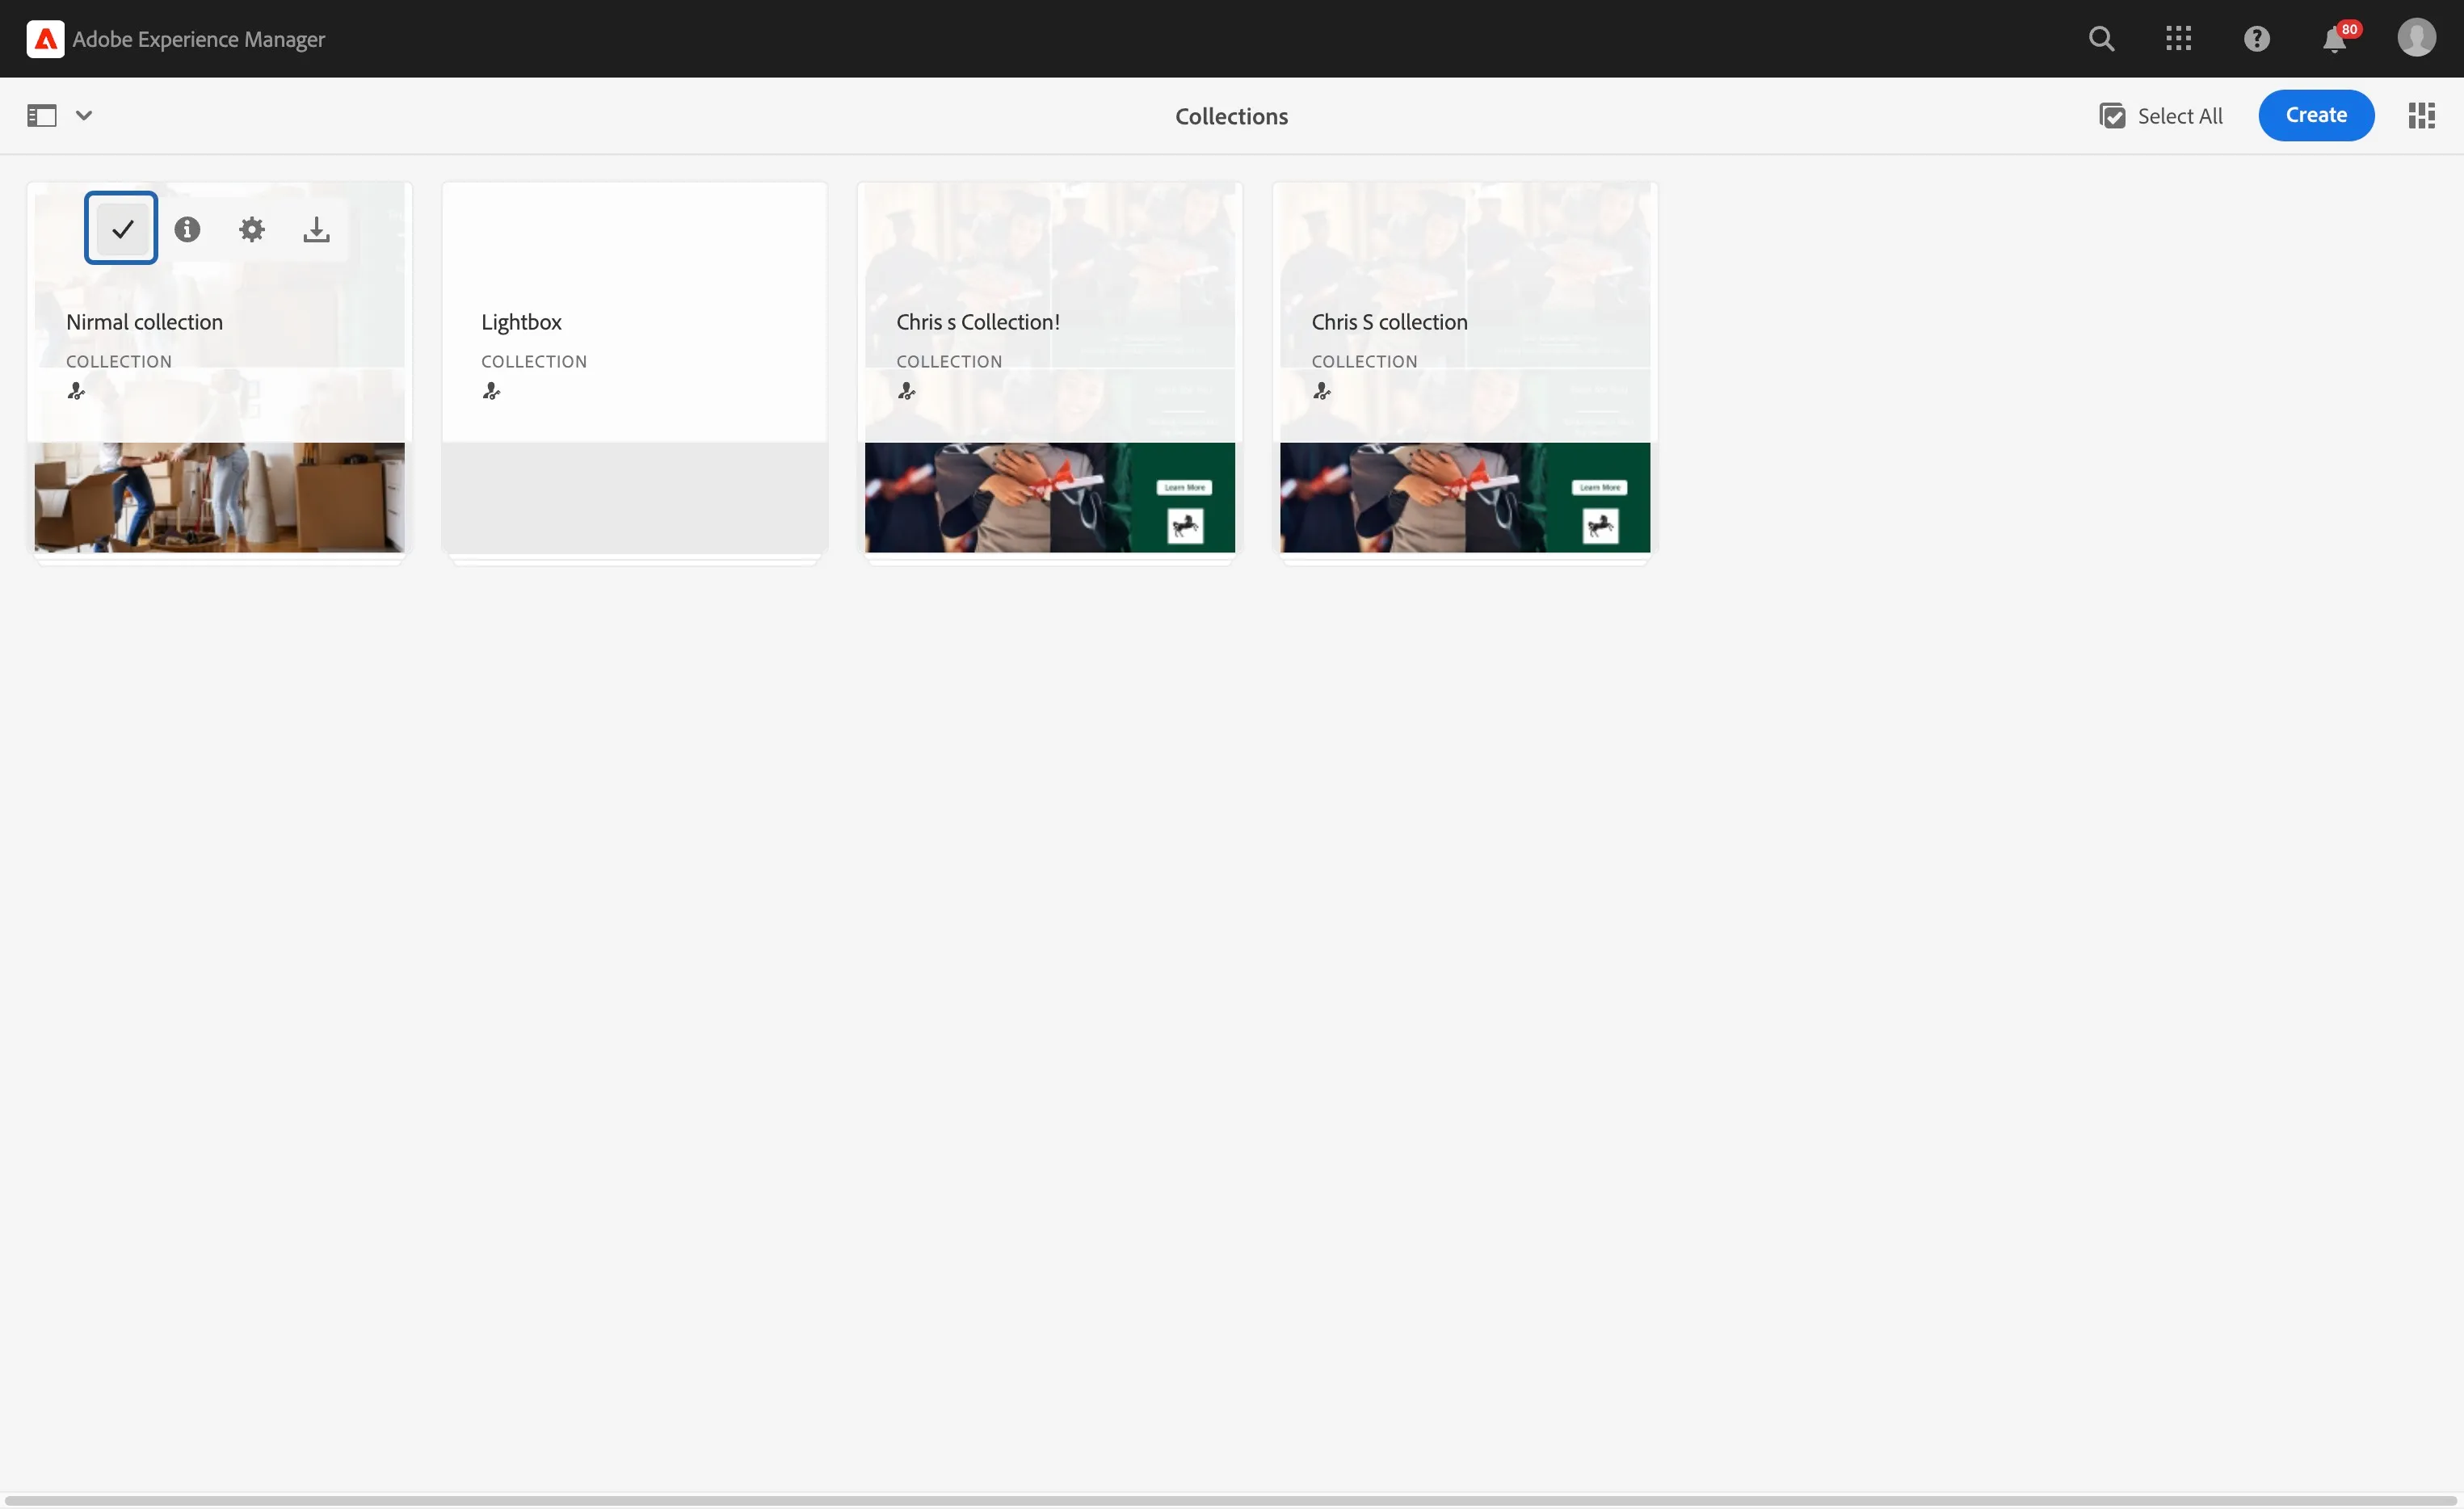Click the Chris s Collection! graduation thumbnail
The image size is (2464, 1509).
click(1050, 497)
